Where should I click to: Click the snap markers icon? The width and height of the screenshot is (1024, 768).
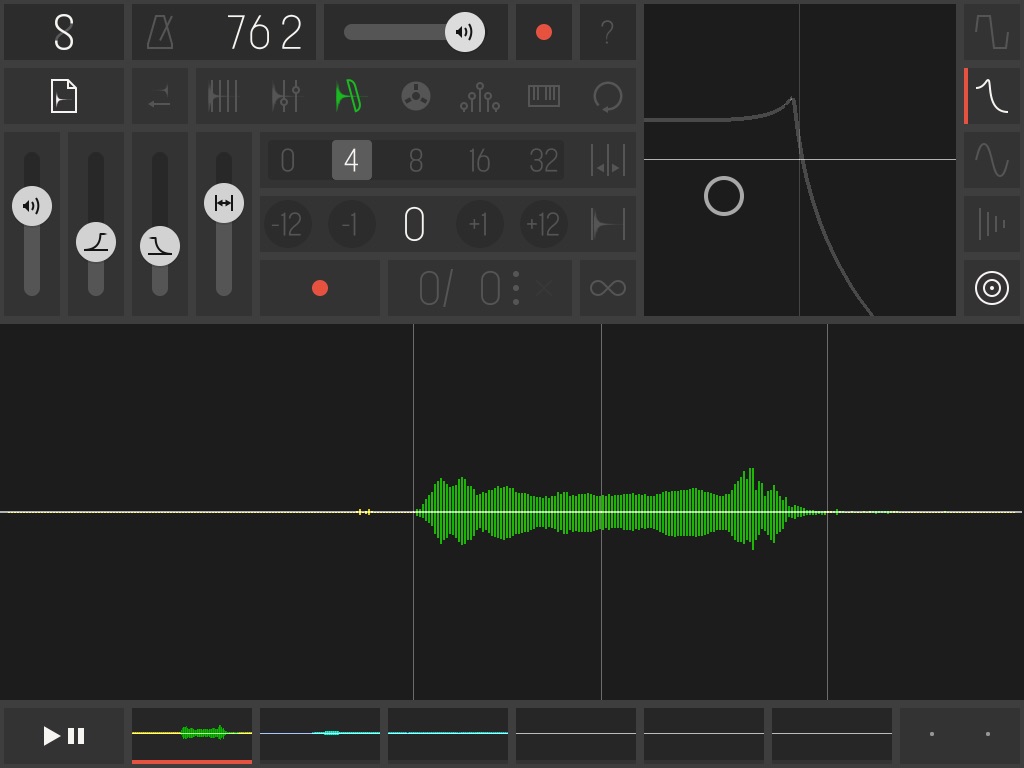pyautogui.click(x=608, y=160)
